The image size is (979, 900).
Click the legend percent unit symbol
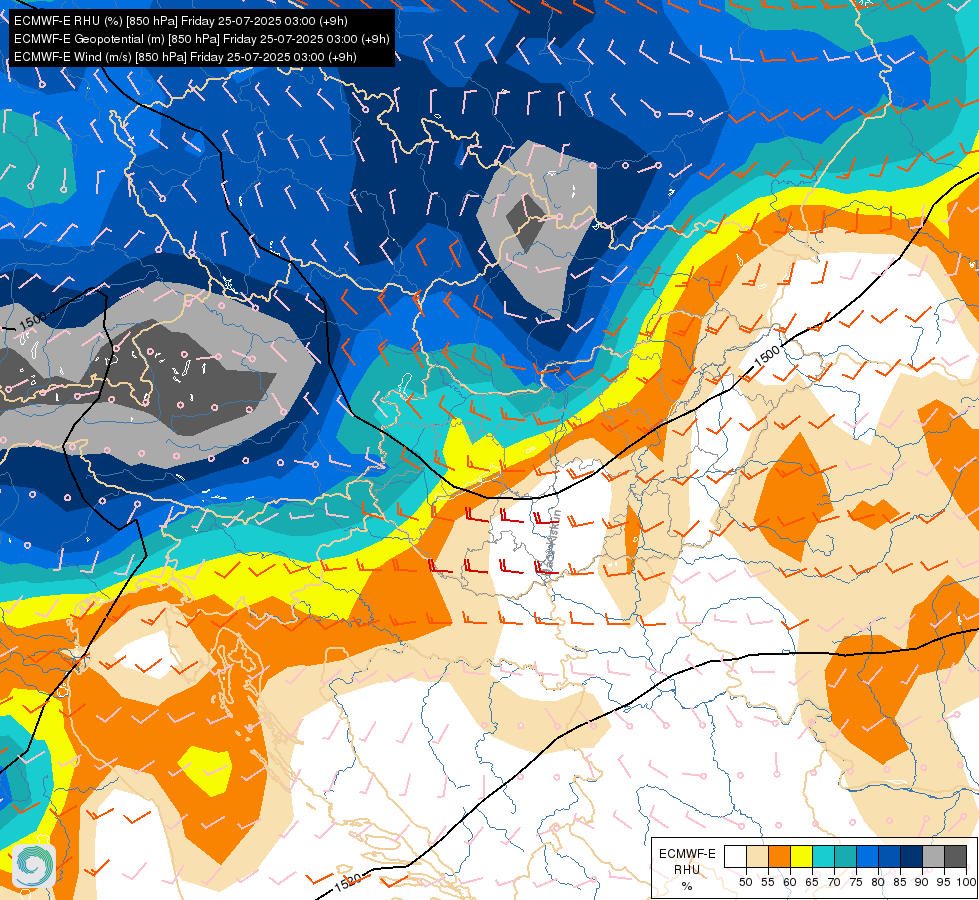(687, 886)
